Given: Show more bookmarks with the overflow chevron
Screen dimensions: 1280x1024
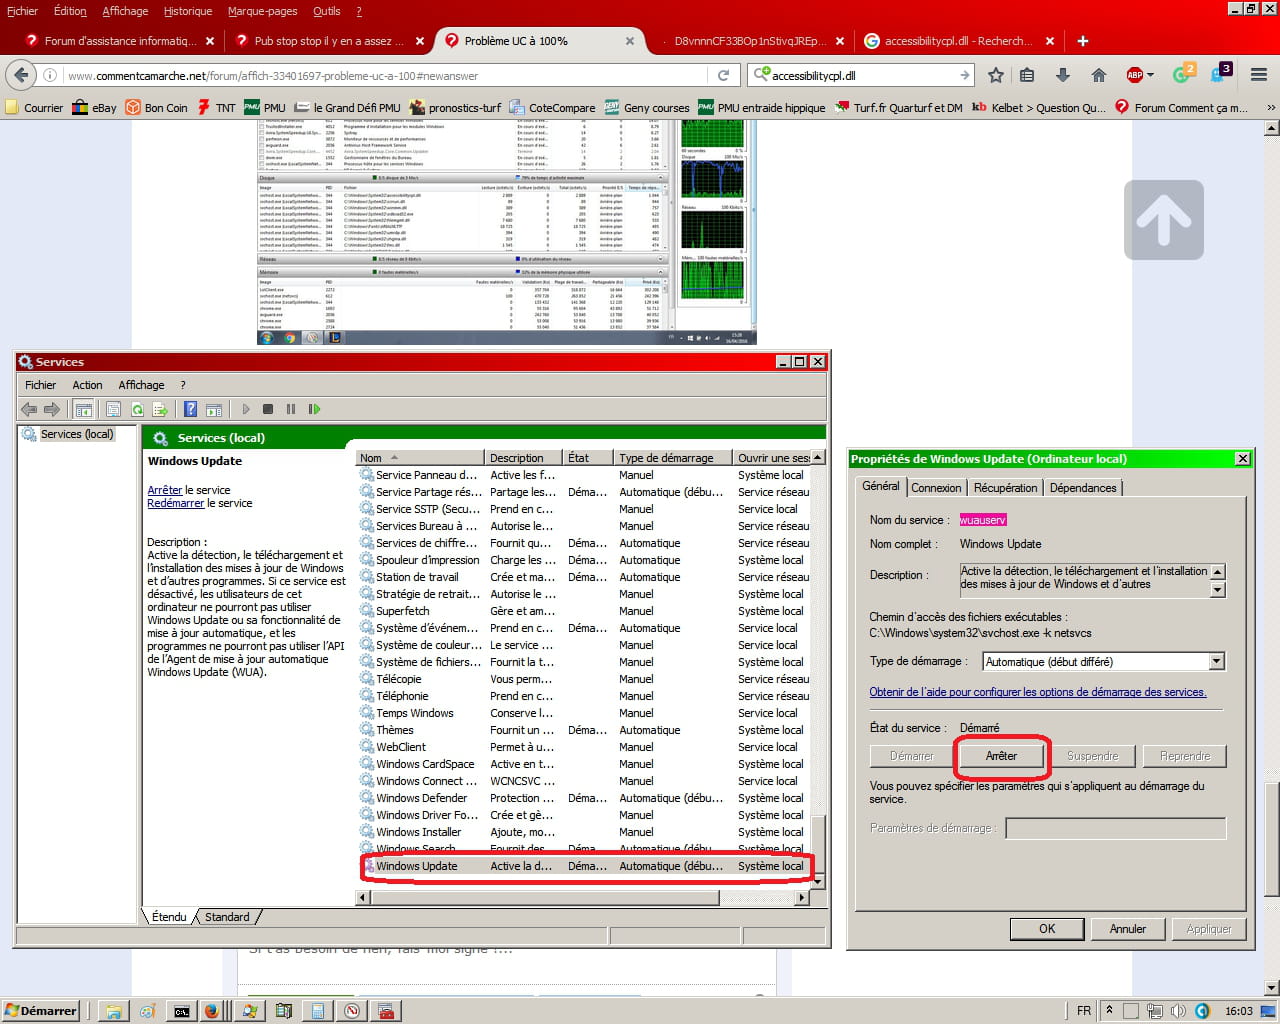Looking at the screenshot, I should tap(1270, 108).
